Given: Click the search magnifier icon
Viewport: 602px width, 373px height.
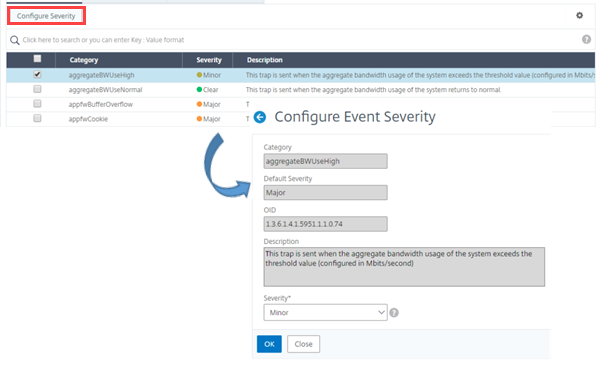Looking at the screenshot, I should tap(15, 40).
